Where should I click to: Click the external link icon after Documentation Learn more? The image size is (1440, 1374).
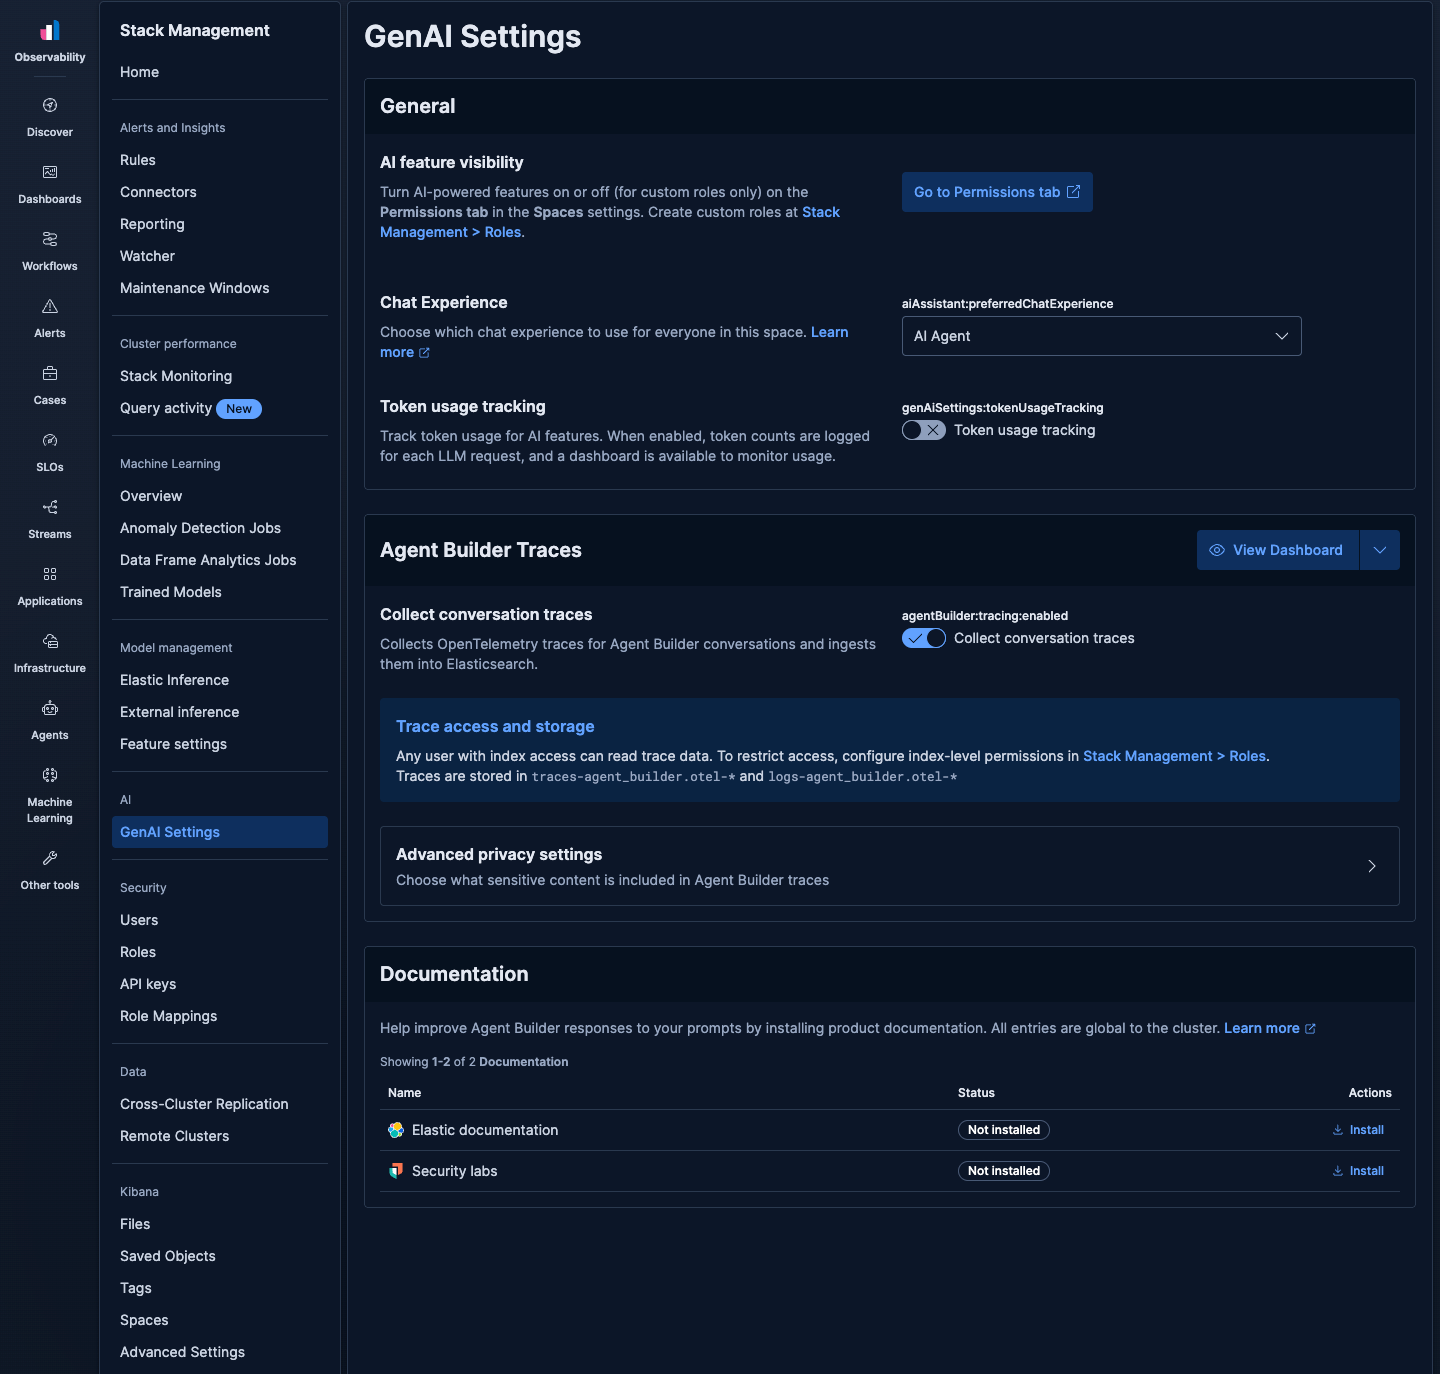pyautogui.click(x=1310, y=1029)
